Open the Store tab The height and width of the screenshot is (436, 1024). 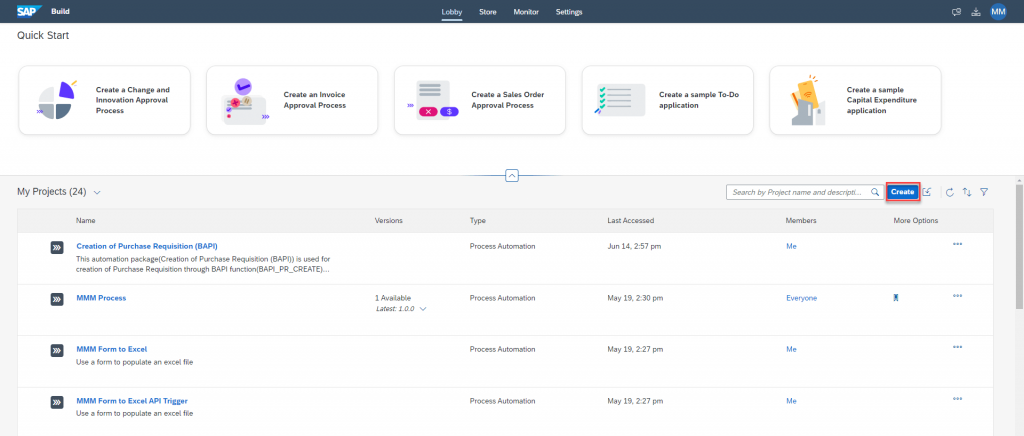(x=488, y=12)
